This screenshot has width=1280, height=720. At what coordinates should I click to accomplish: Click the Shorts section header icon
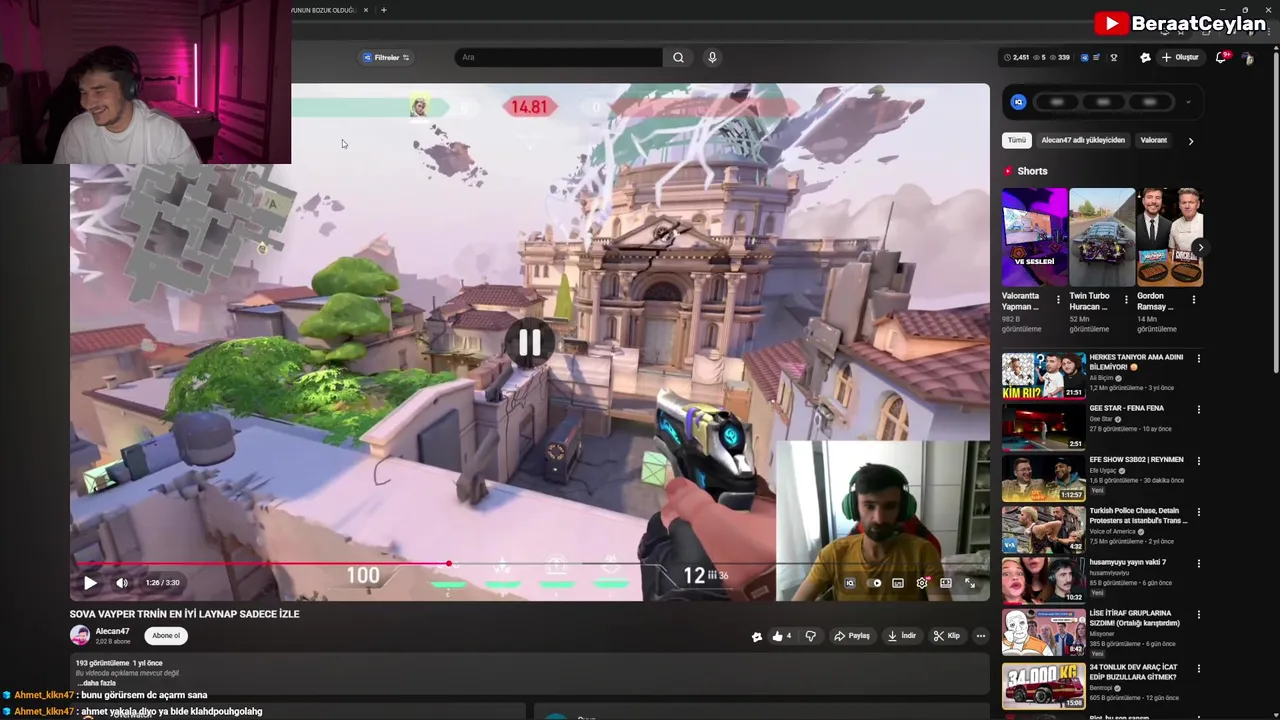point(1008,171)
